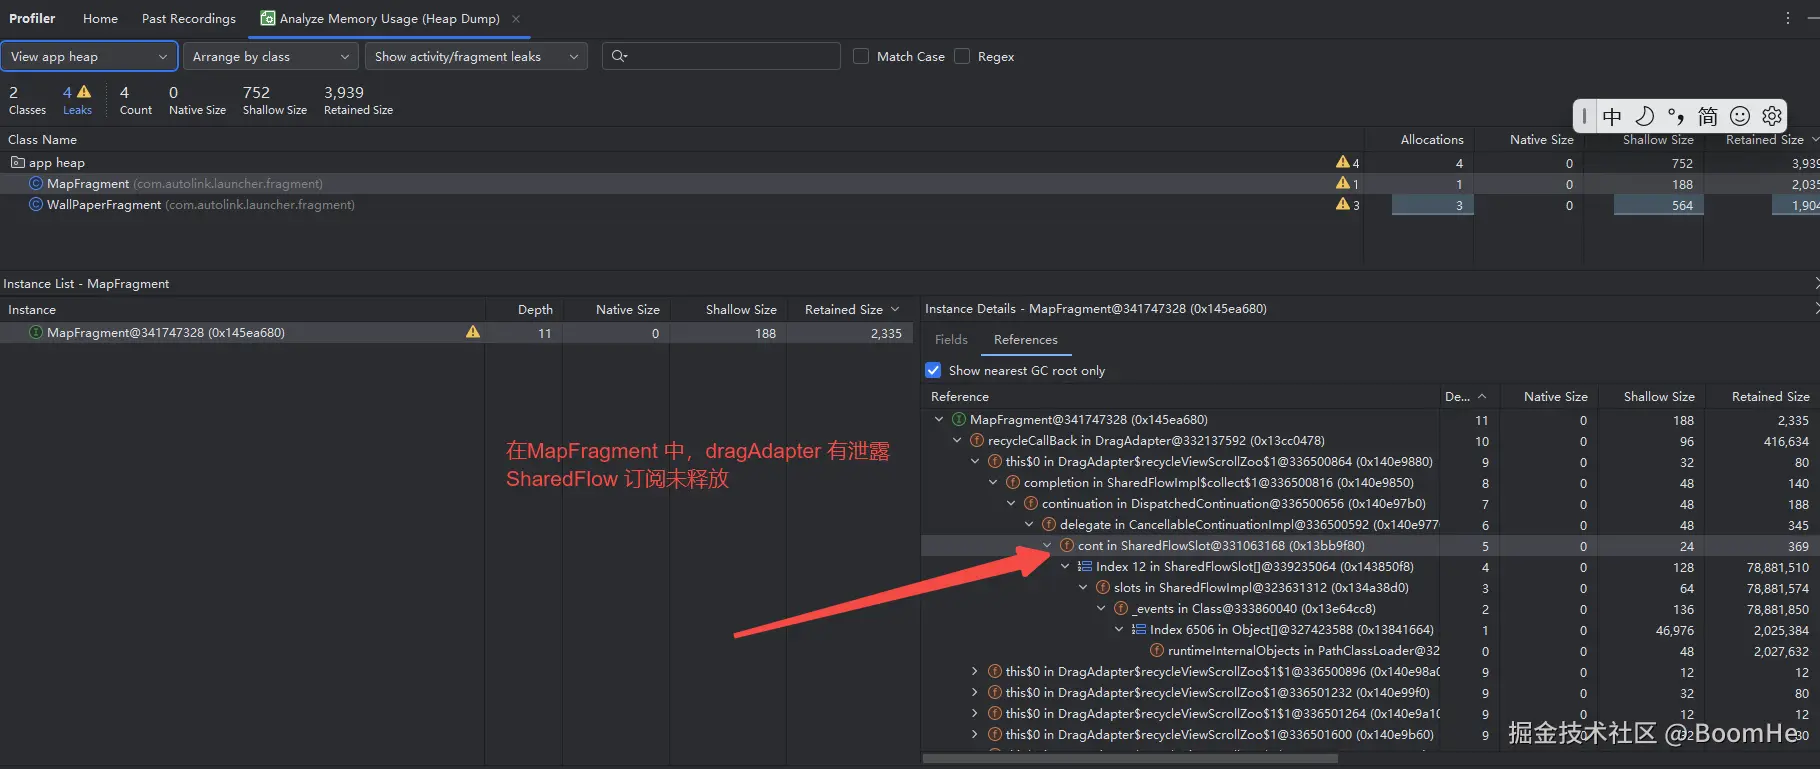This screenshot has height=769, width=1820.
Task: Select runtimeInternalObjects in PathClassLoader row
Action: [1370, 651]
